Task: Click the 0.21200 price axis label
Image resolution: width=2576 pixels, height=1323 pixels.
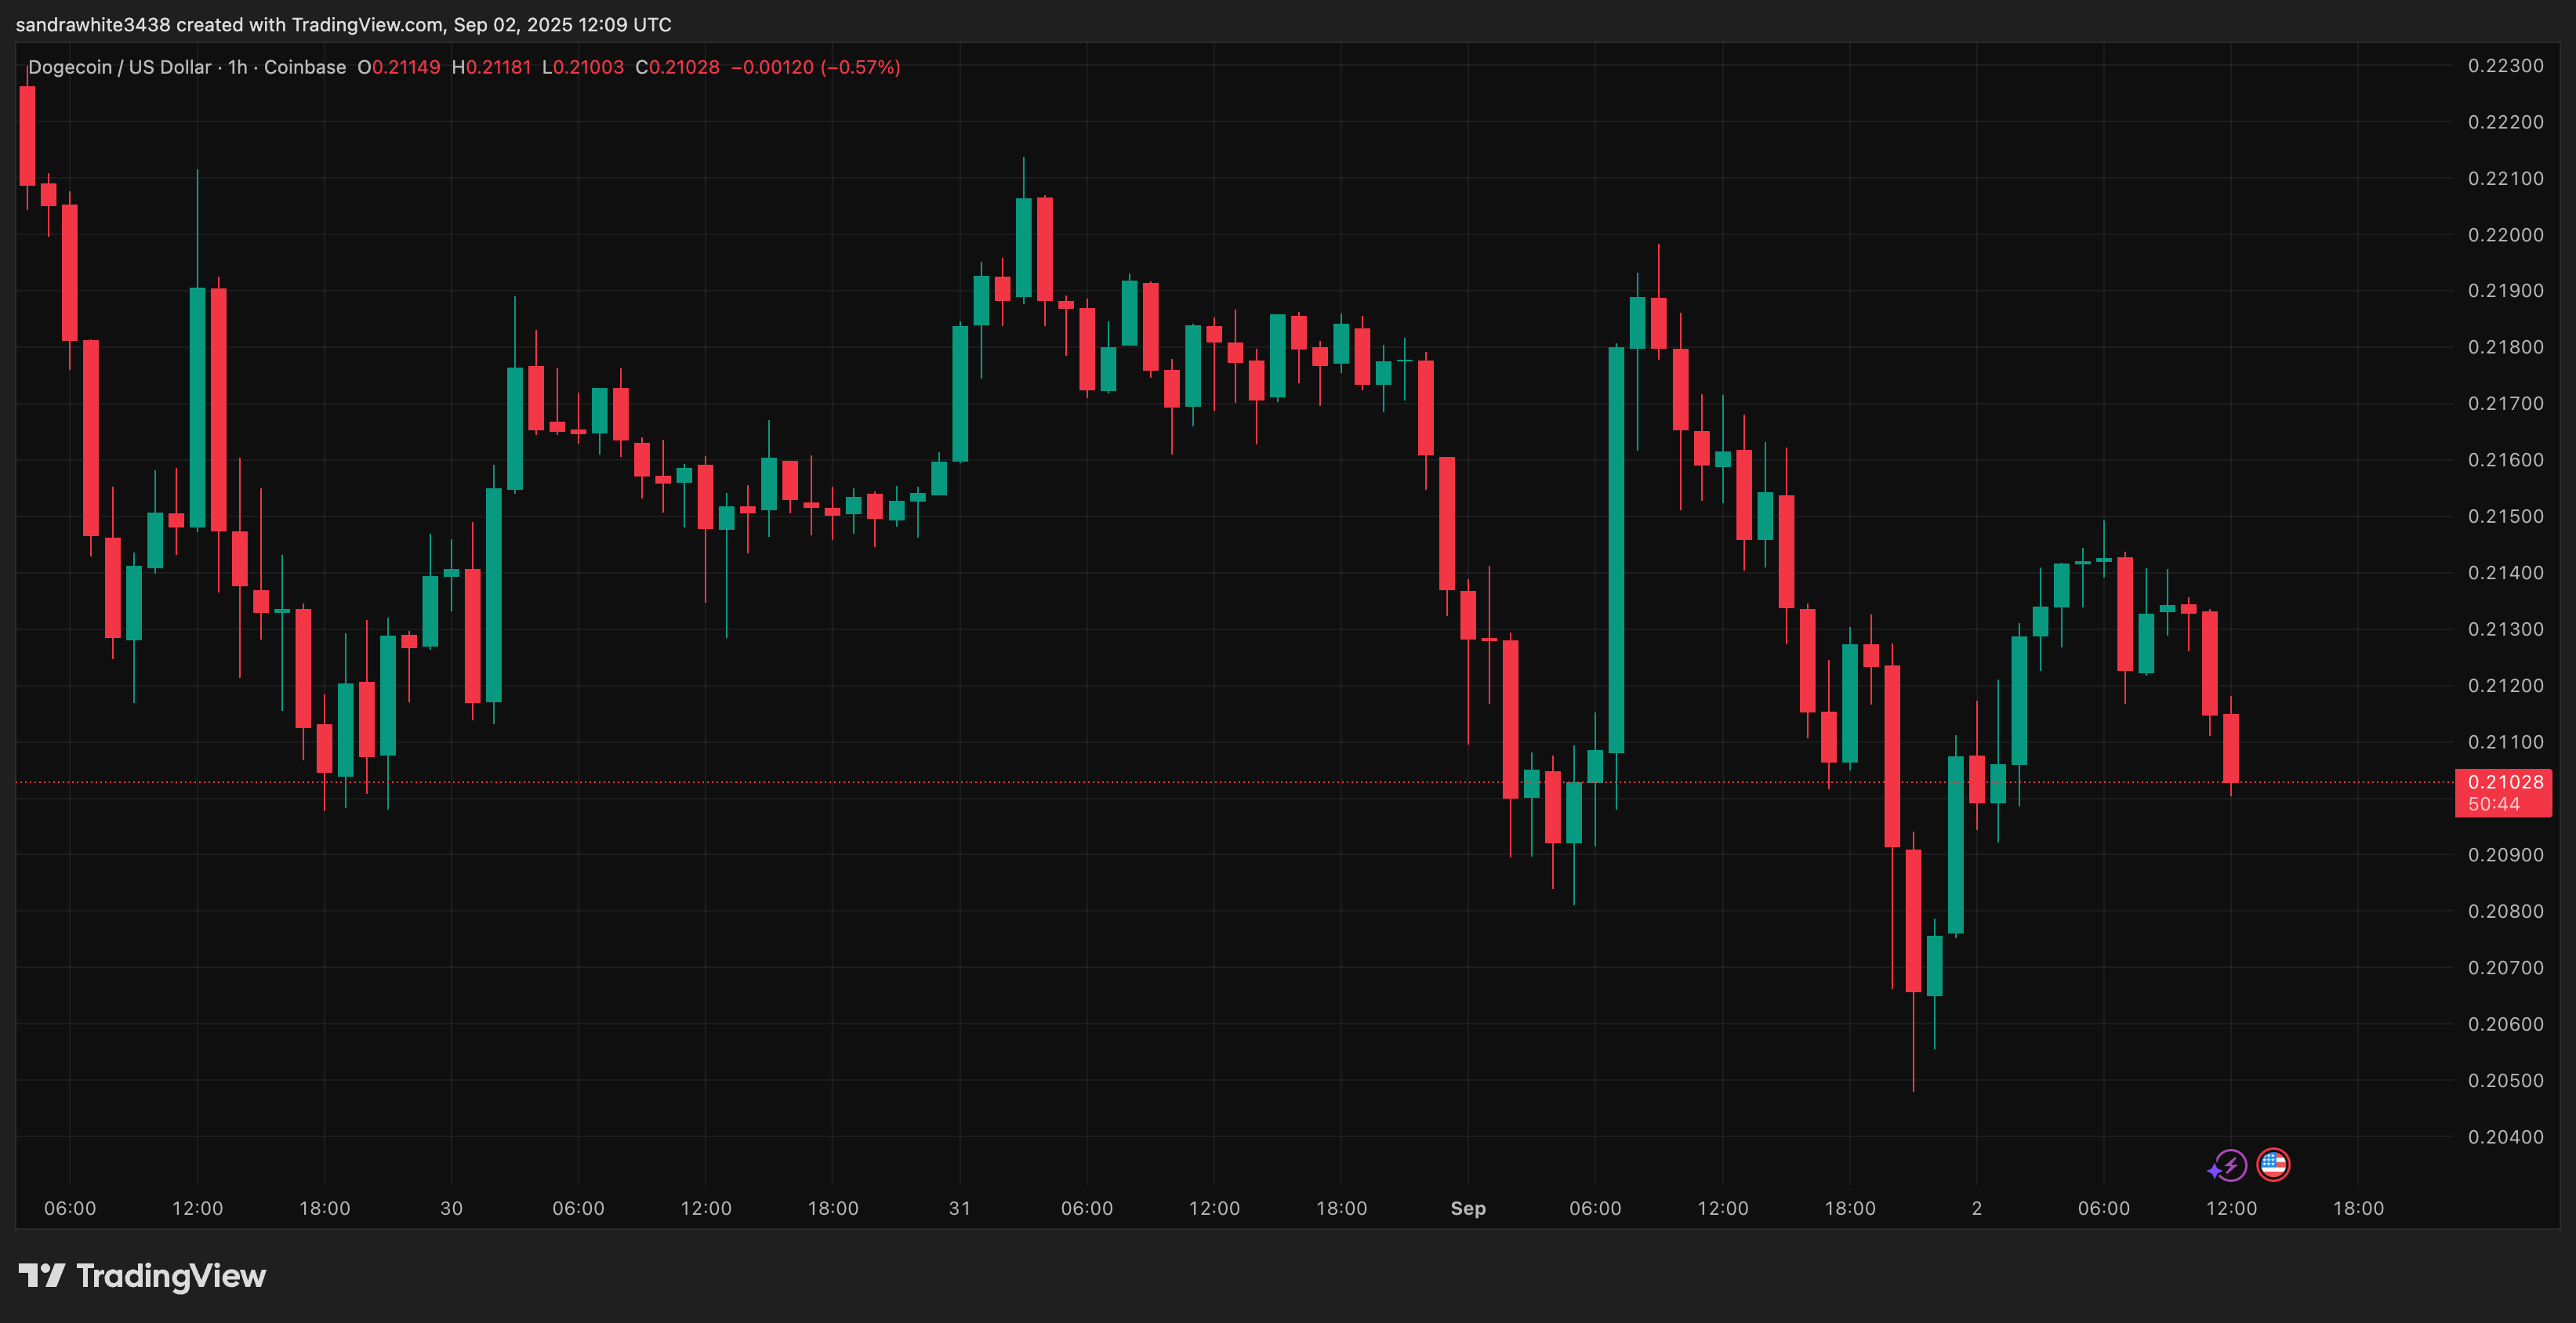Action: [2505, 686]
